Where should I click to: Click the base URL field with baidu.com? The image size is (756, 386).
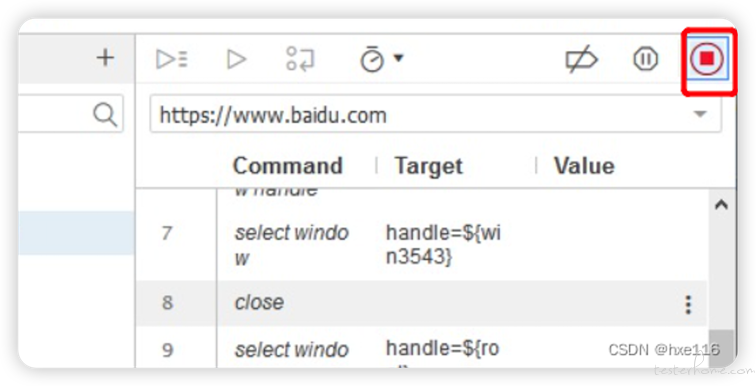coord(435,114)
